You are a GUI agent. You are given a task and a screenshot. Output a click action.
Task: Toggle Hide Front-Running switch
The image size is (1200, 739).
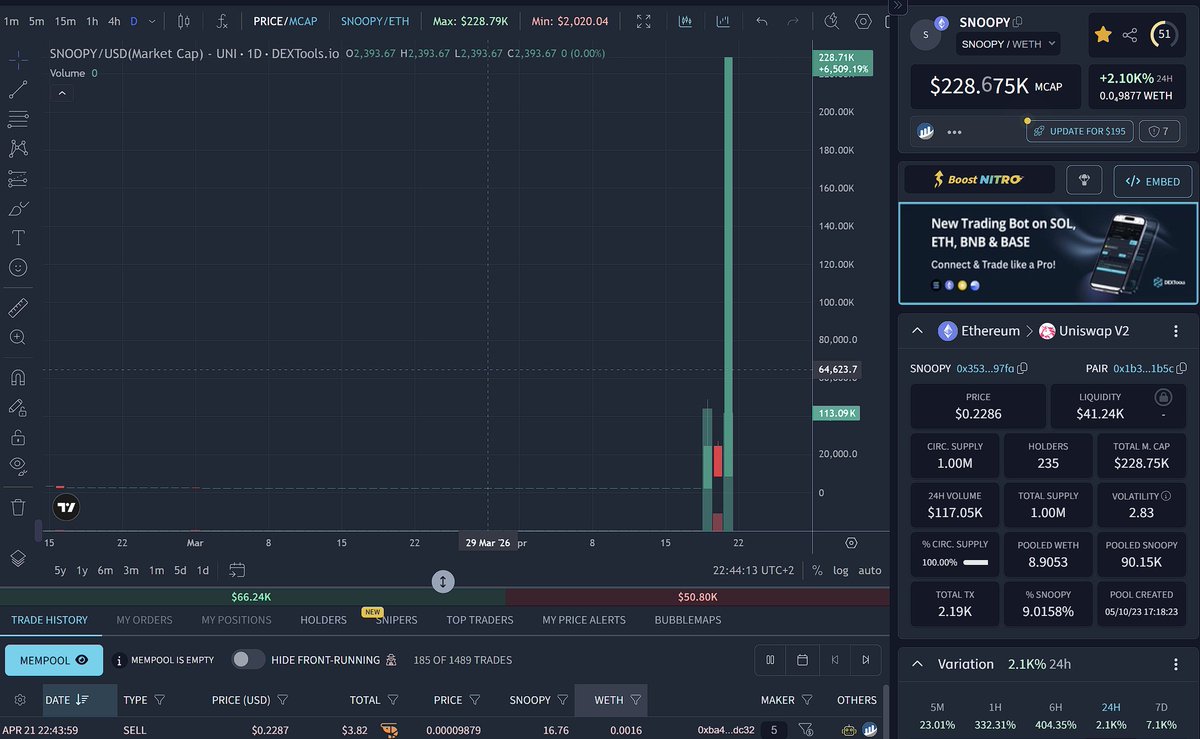pos(248,660)
